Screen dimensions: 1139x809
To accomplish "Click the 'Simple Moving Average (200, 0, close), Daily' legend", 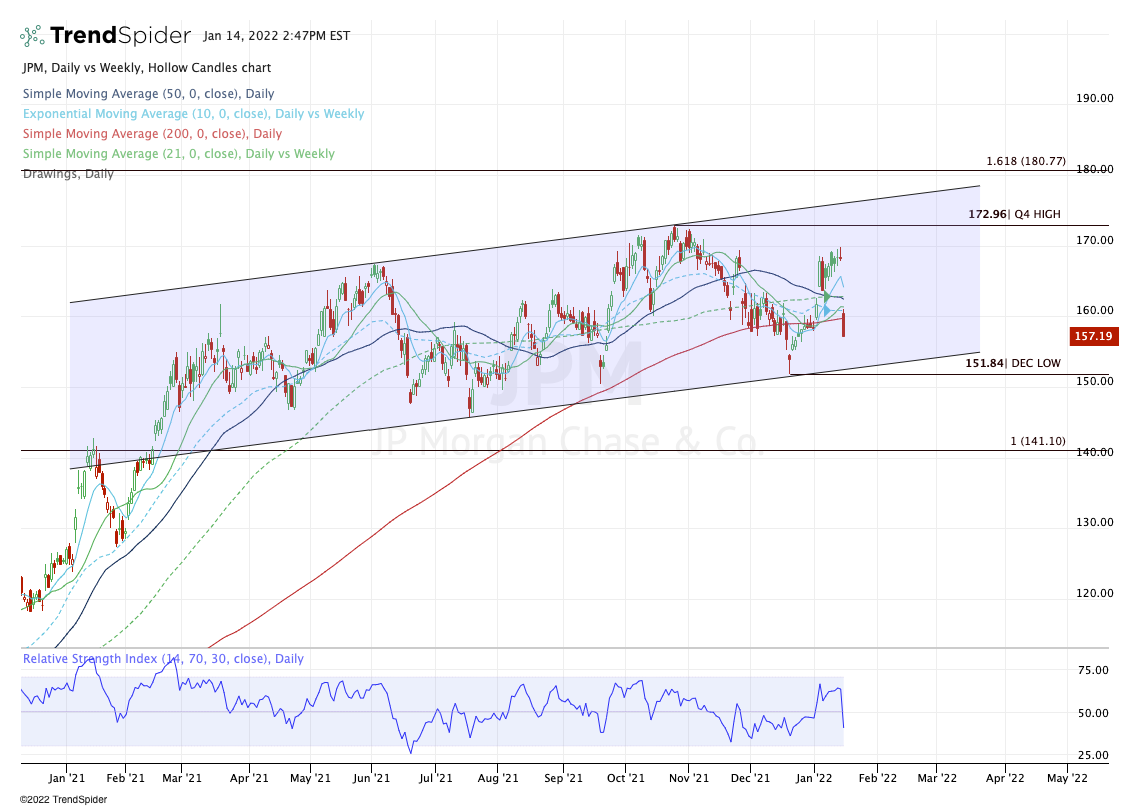I will pos(152,134).
